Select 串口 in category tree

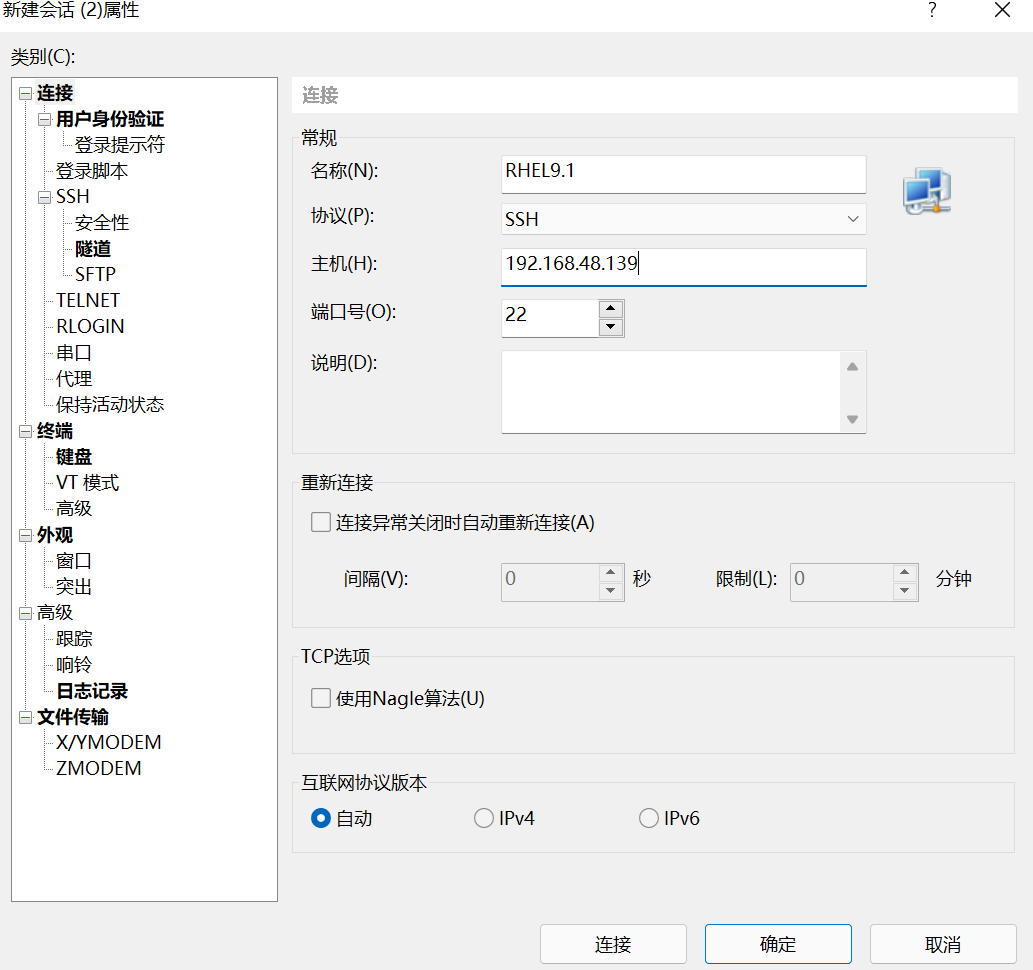[73, 353]
